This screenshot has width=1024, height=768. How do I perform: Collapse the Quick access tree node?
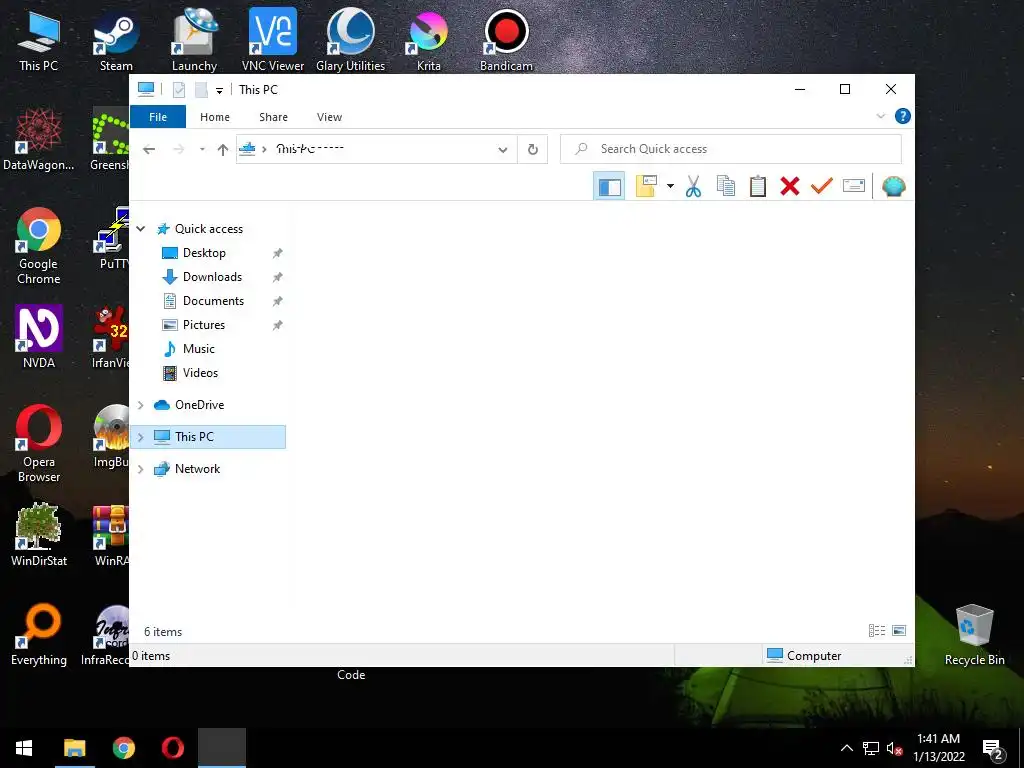(140, 229)
